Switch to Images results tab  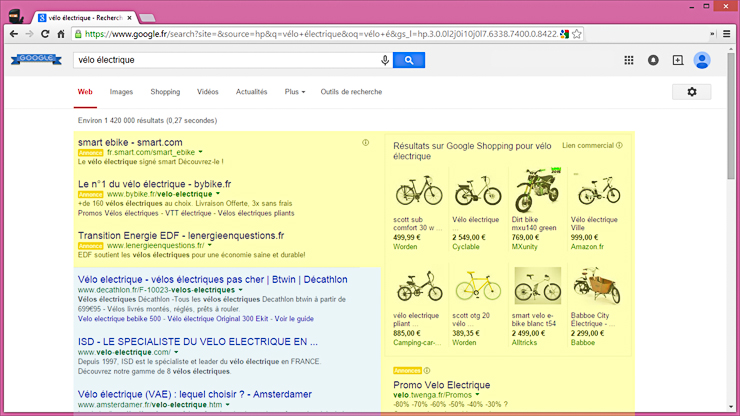pos(121,92)
